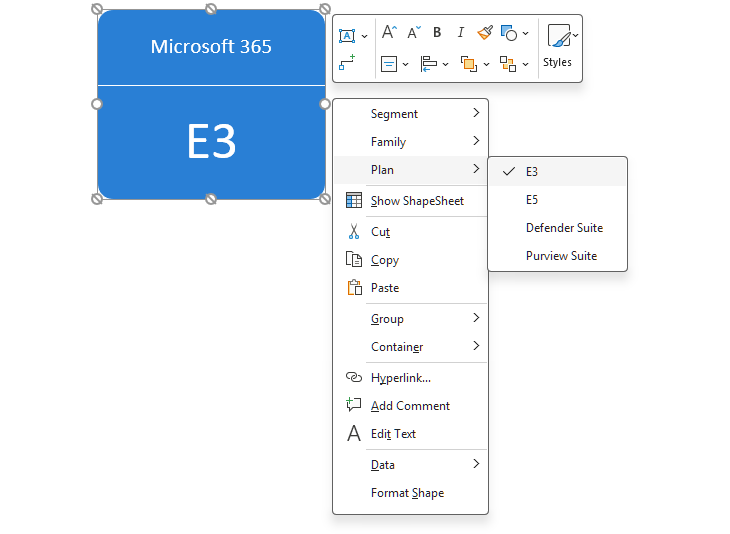Screen dimensions: 730x534
Task: Click the Group shapes toolbar icon
Action: pos(508,64)
